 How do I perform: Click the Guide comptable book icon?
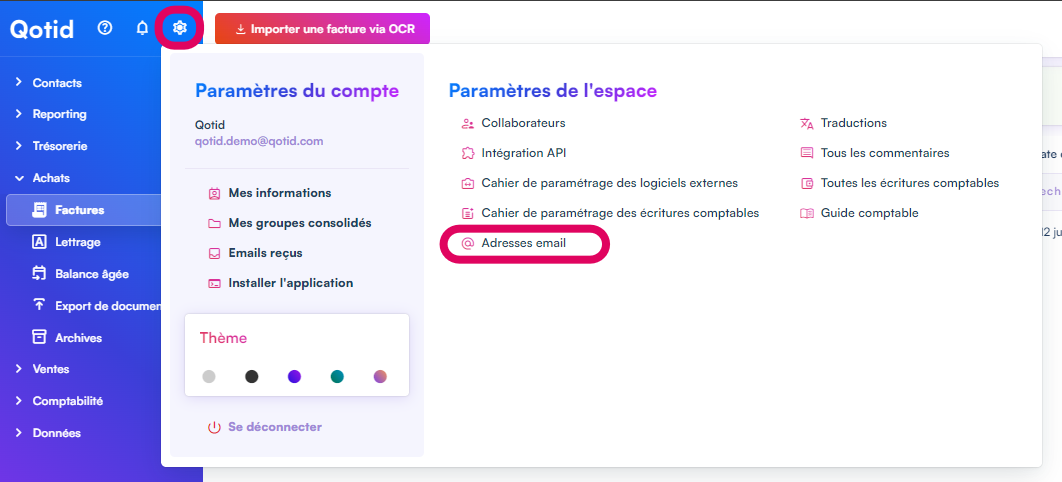(807, 213)
